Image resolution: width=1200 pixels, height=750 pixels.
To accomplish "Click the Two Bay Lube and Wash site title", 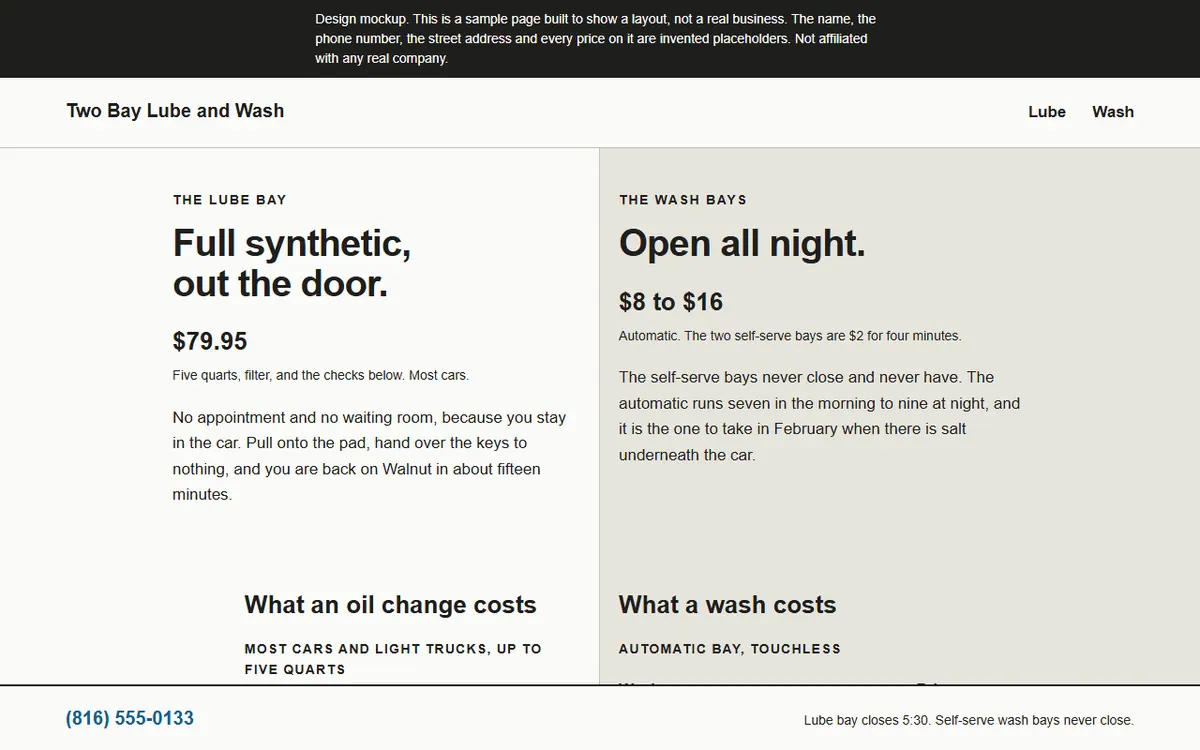I will pyautogui.click(x=175, y=111).
